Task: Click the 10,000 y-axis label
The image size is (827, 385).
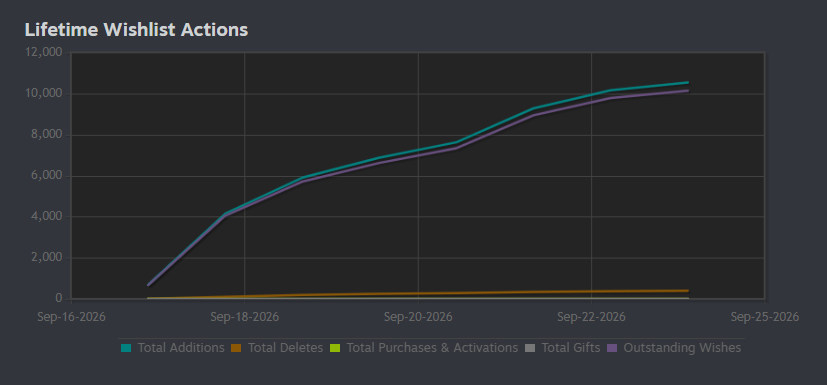Action: pos(43,93)
